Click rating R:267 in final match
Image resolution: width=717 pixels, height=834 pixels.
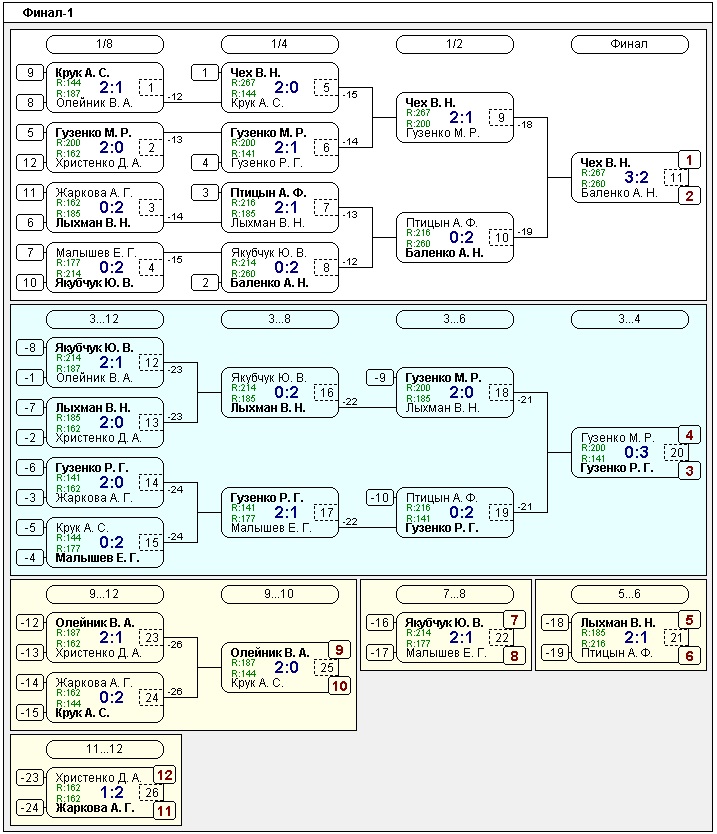[594, 173]
